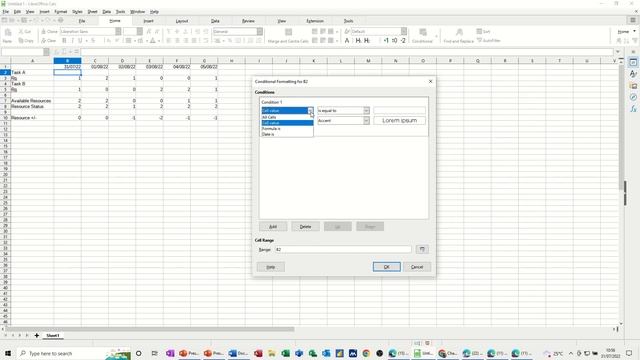
Task: Click the Windows Start button
Action: (8, 353)
